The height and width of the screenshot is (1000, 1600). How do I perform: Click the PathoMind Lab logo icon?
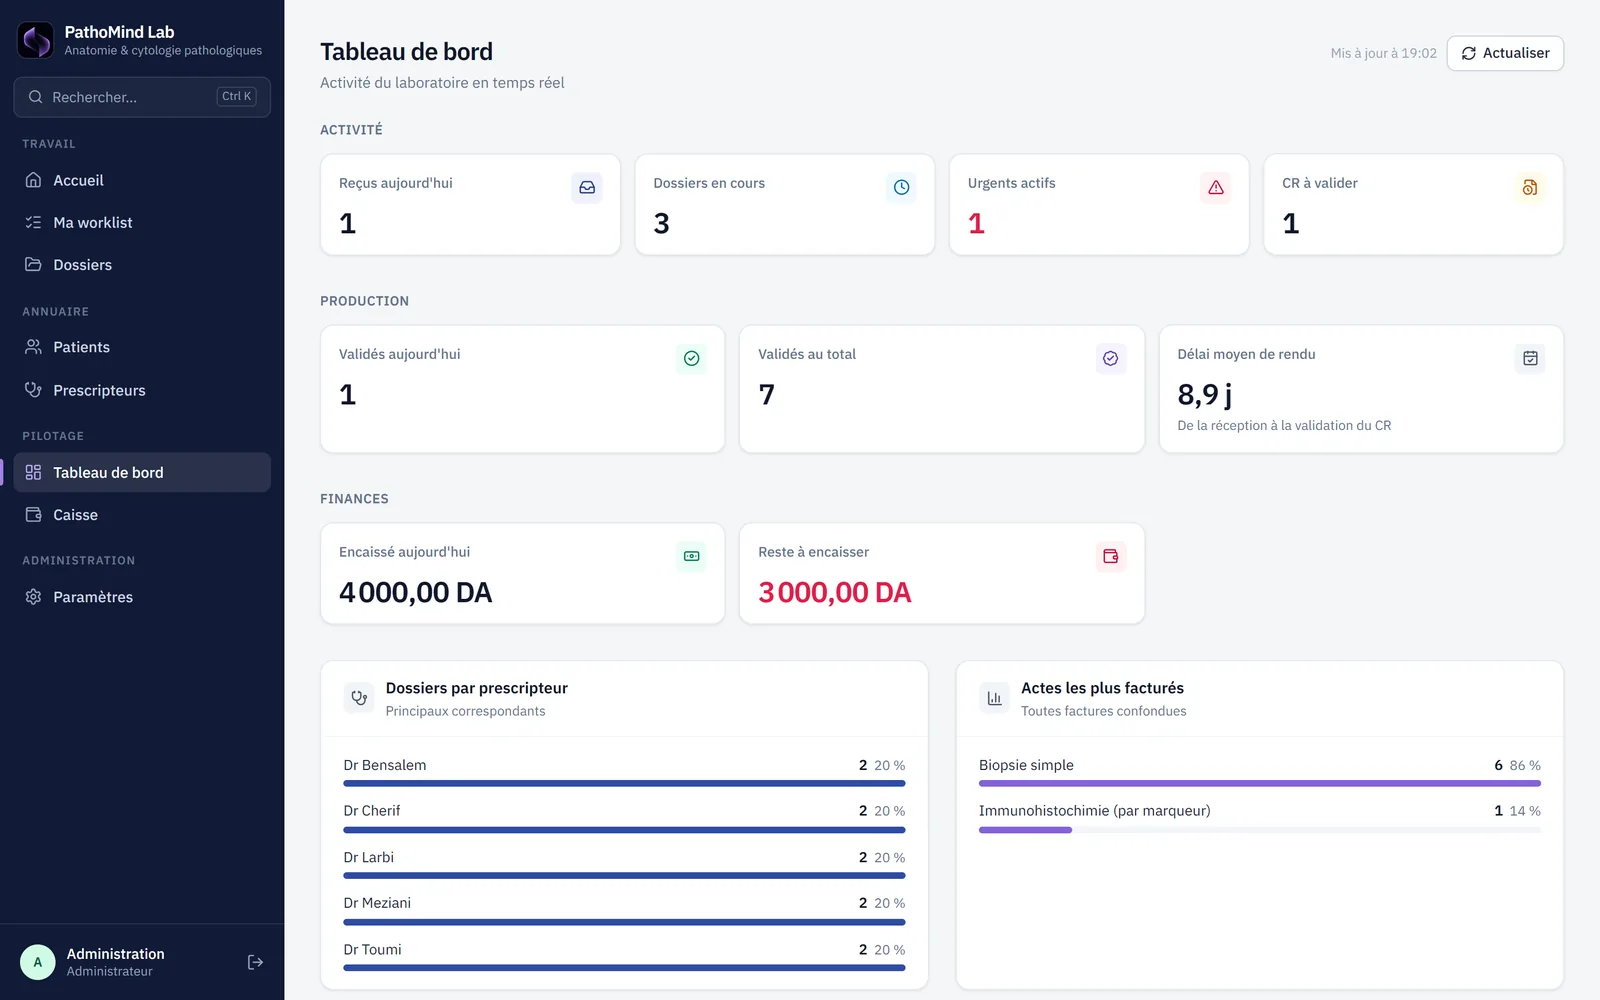click(x=35, y=40)
